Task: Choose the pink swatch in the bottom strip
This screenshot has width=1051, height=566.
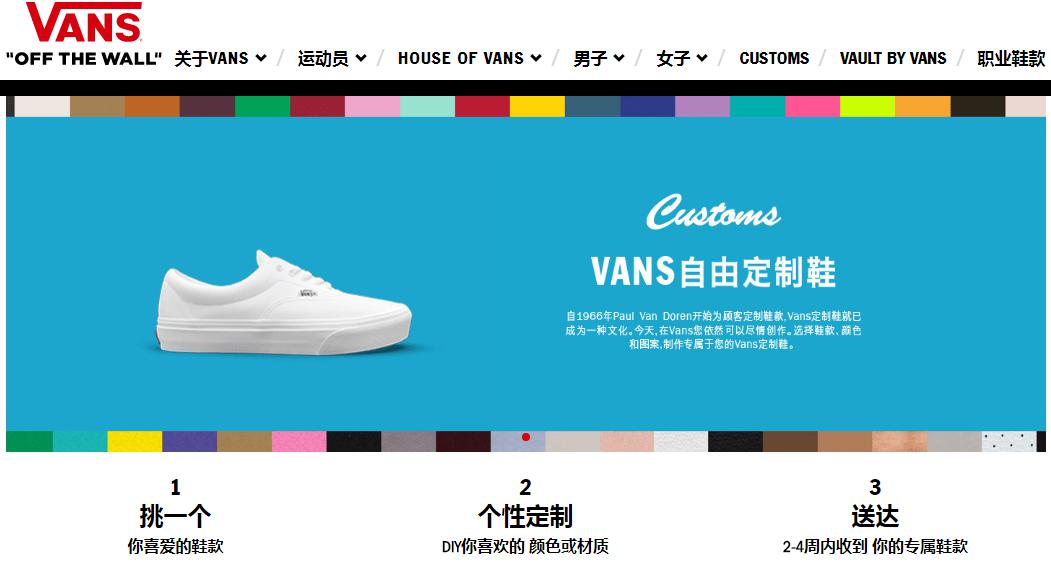Action: click(299, 441)
